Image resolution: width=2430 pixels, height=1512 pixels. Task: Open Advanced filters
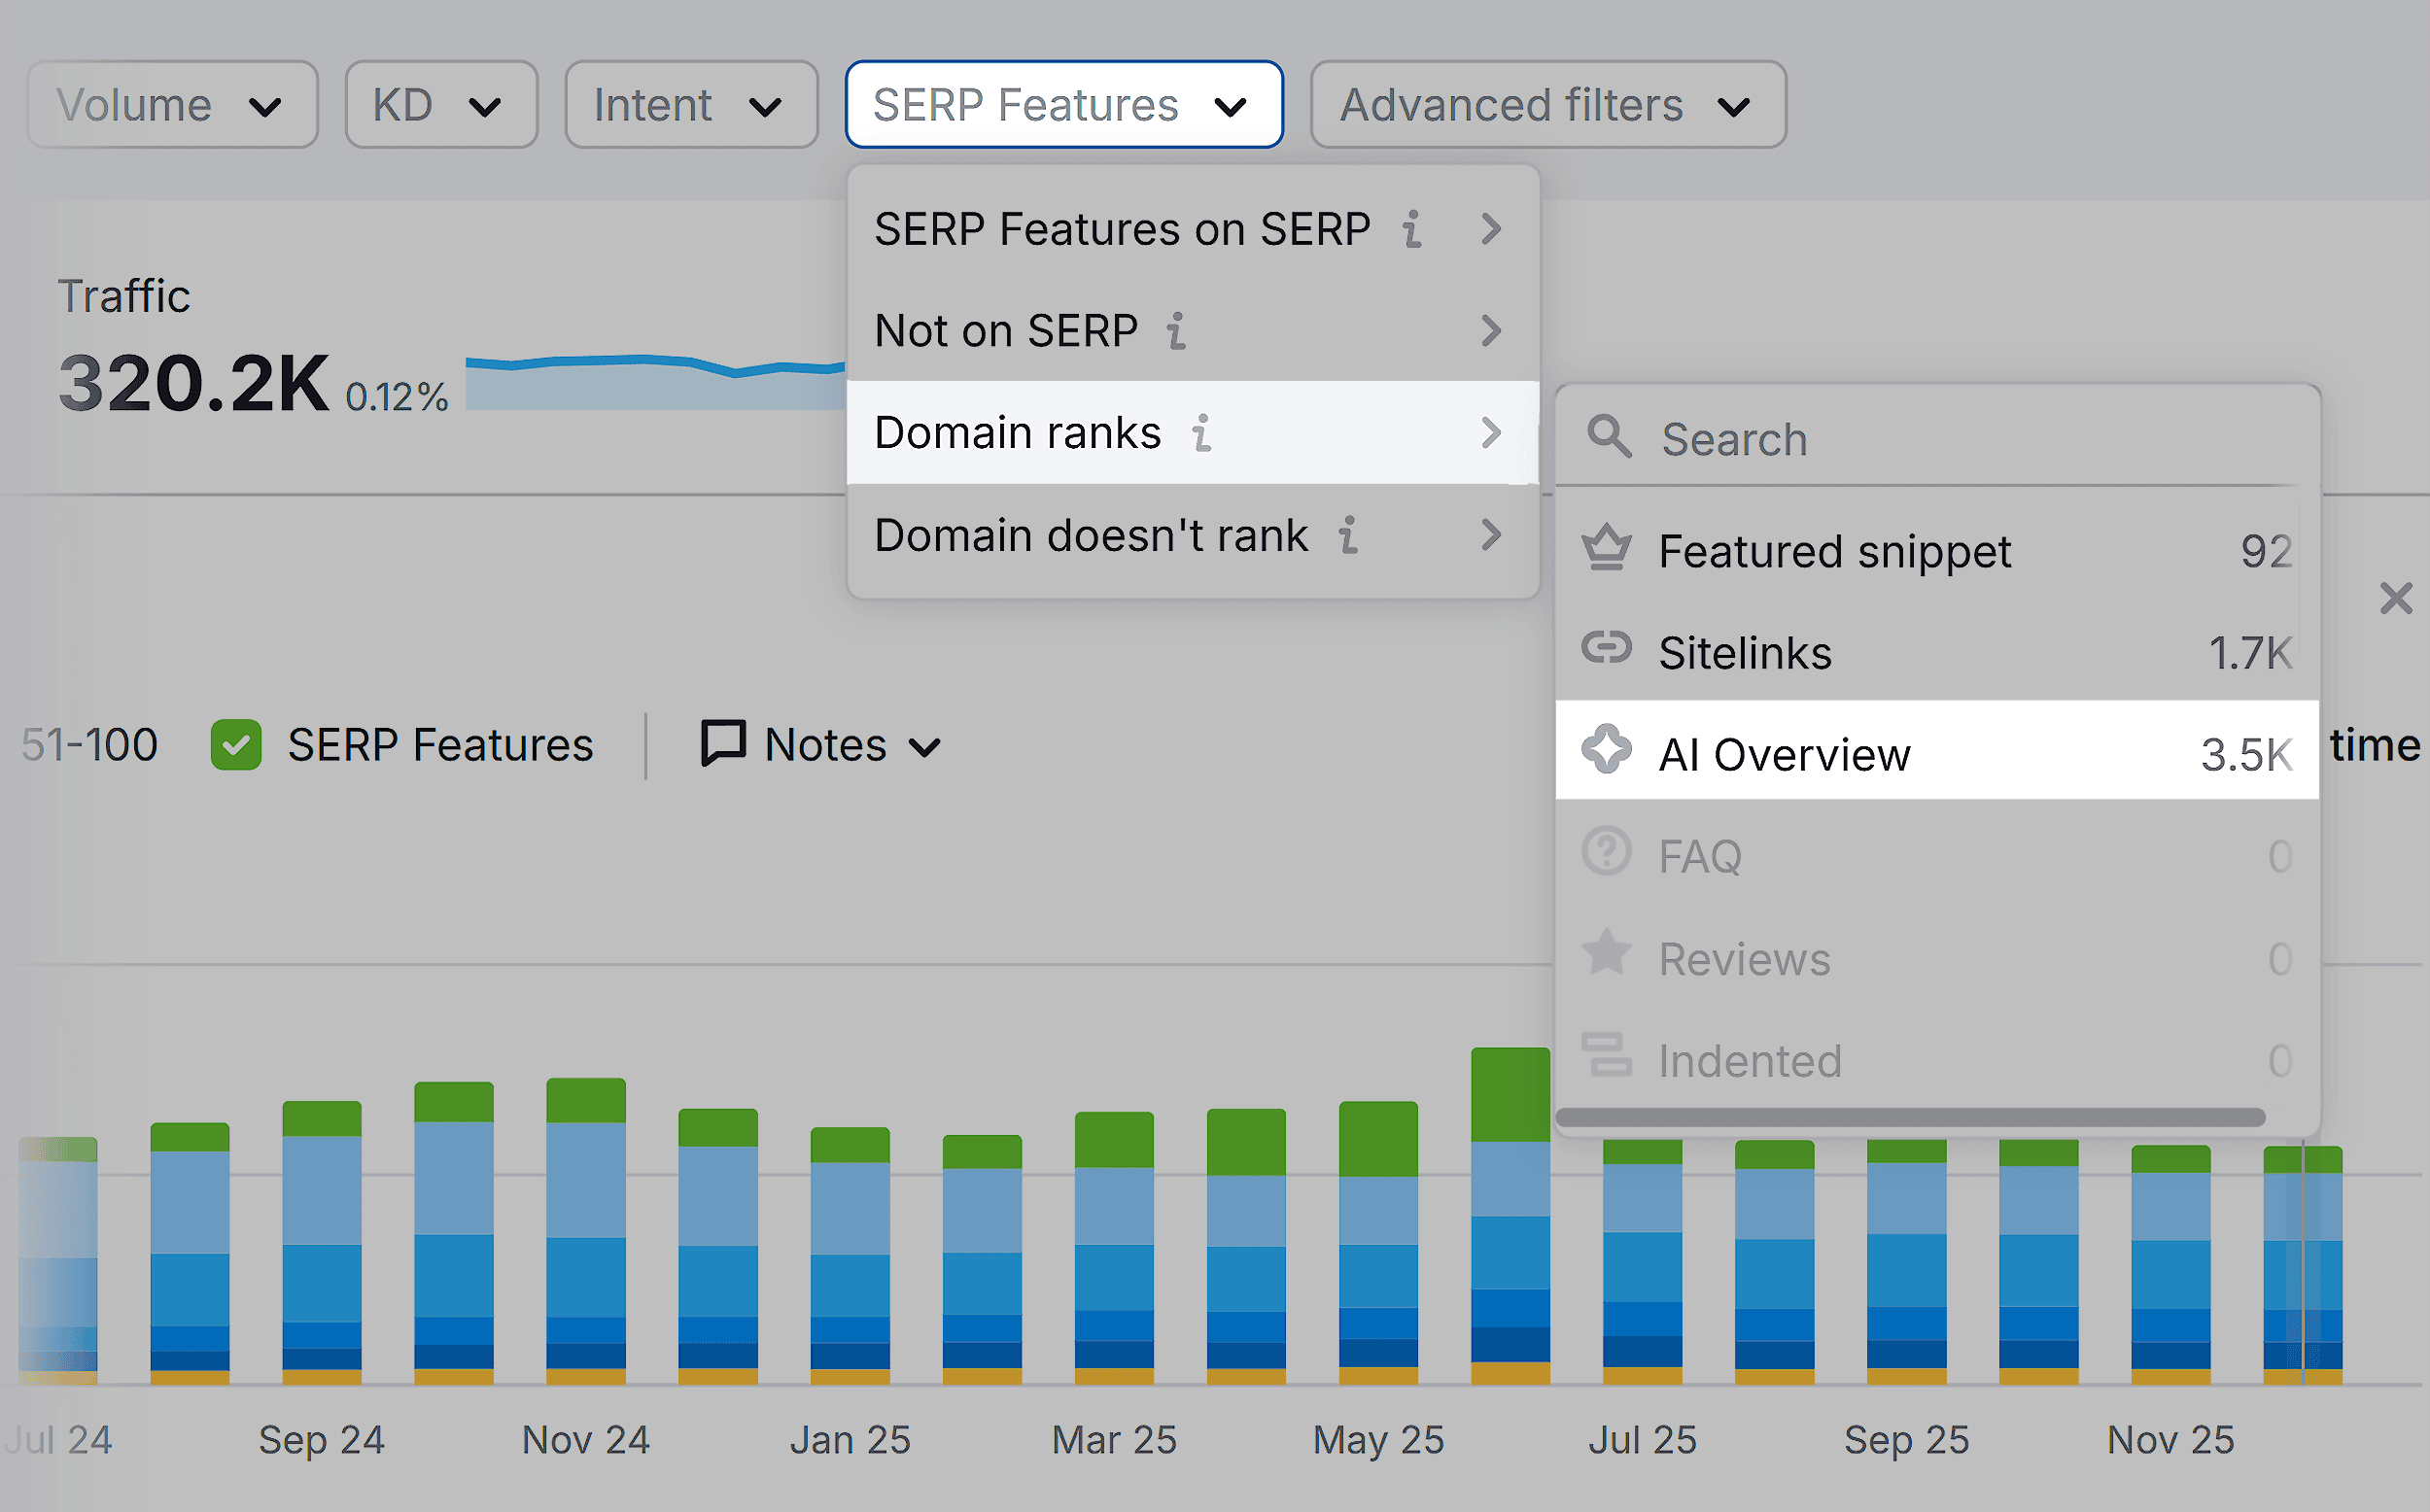pos(1547,104)
